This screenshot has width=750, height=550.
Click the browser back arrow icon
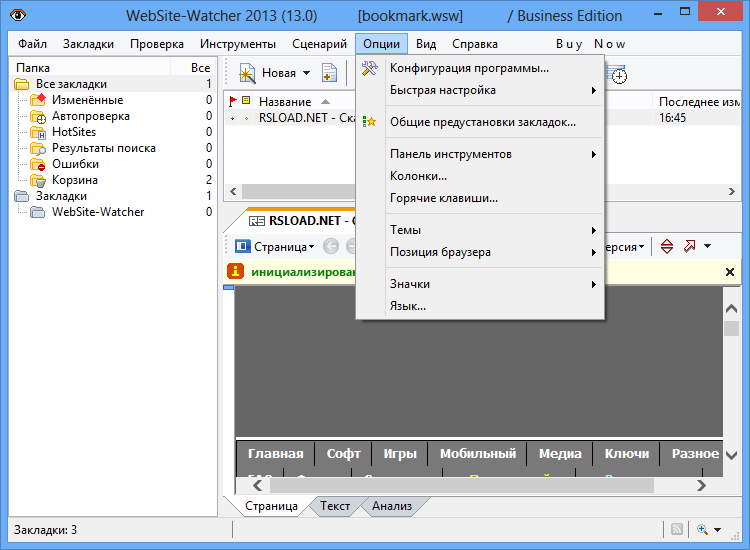tap(331, 246)
